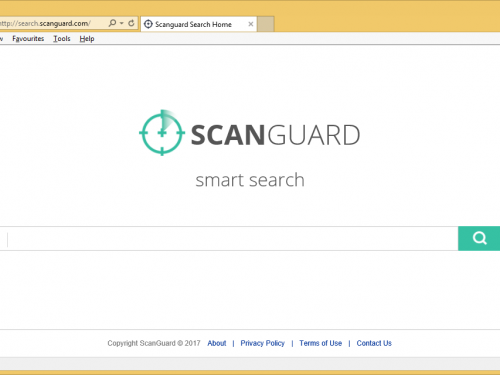Open the Privacy Policy link

263,343
